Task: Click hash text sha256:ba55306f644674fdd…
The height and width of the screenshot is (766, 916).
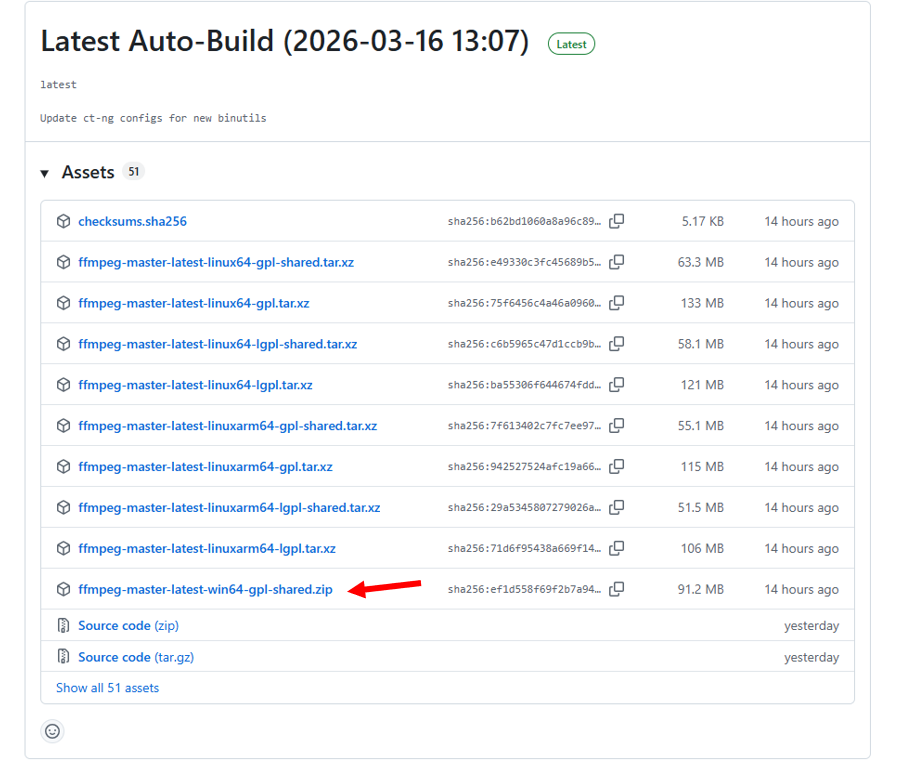Action: (524, 385)
